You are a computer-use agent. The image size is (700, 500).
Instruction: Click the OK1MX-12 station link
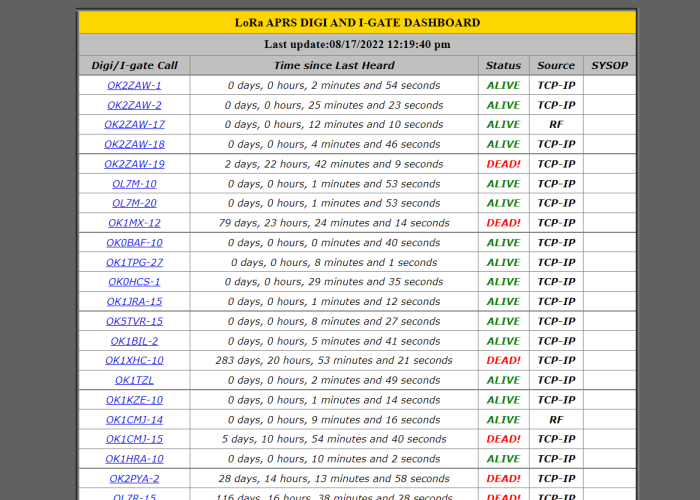click(x=134, y=223)
